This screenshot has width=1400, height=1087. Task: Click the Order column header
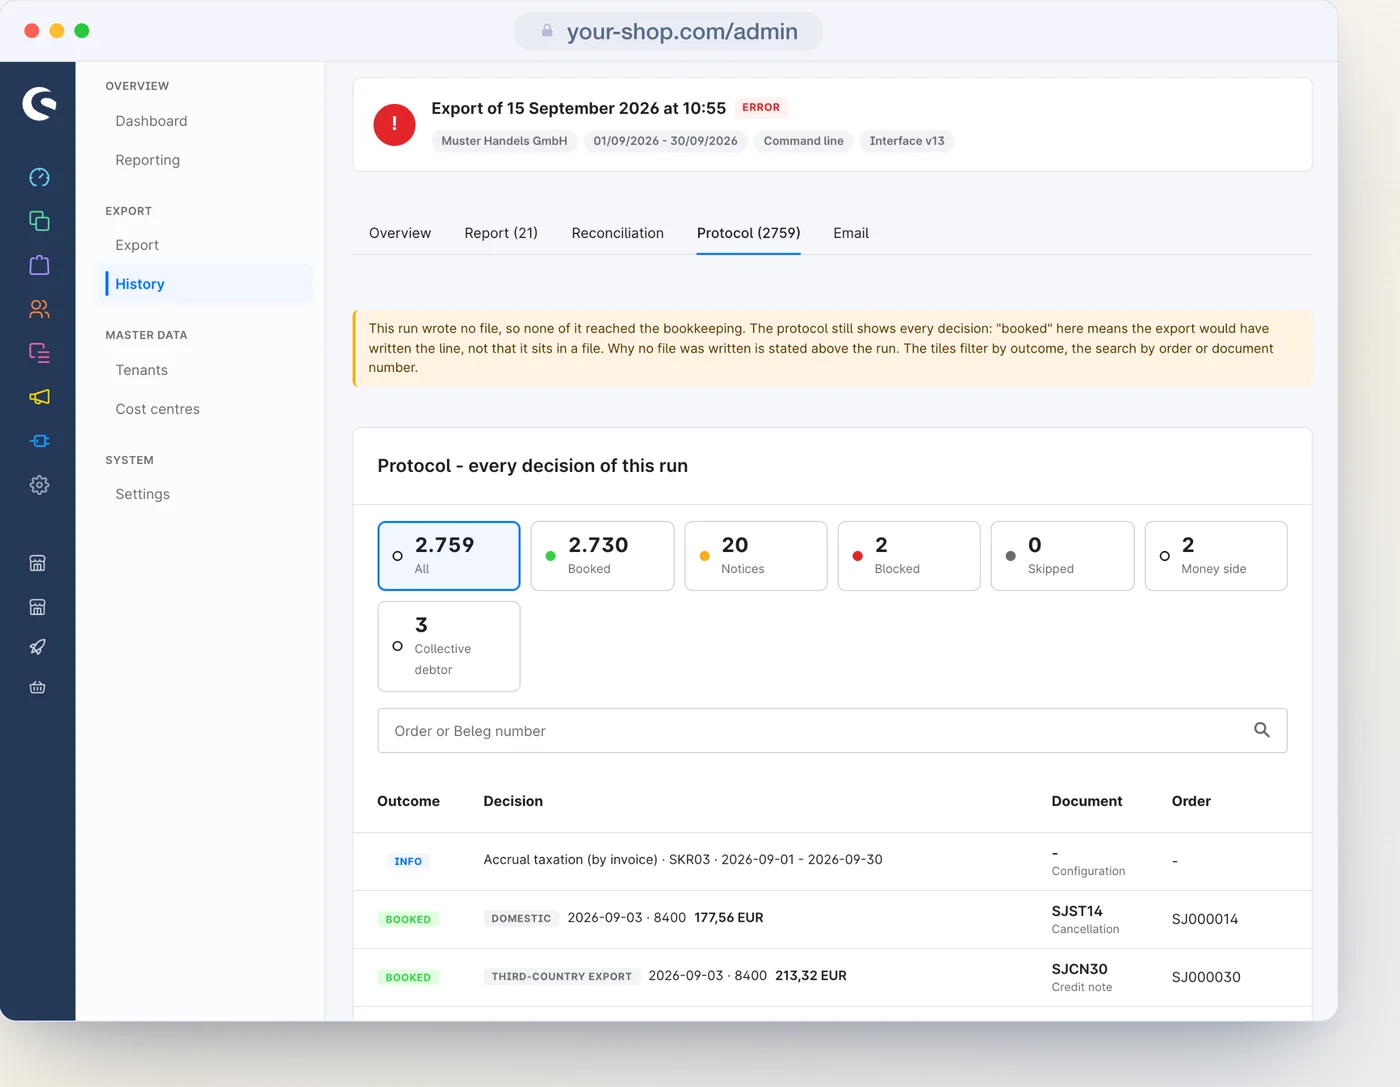click(x=1191, y=801)
